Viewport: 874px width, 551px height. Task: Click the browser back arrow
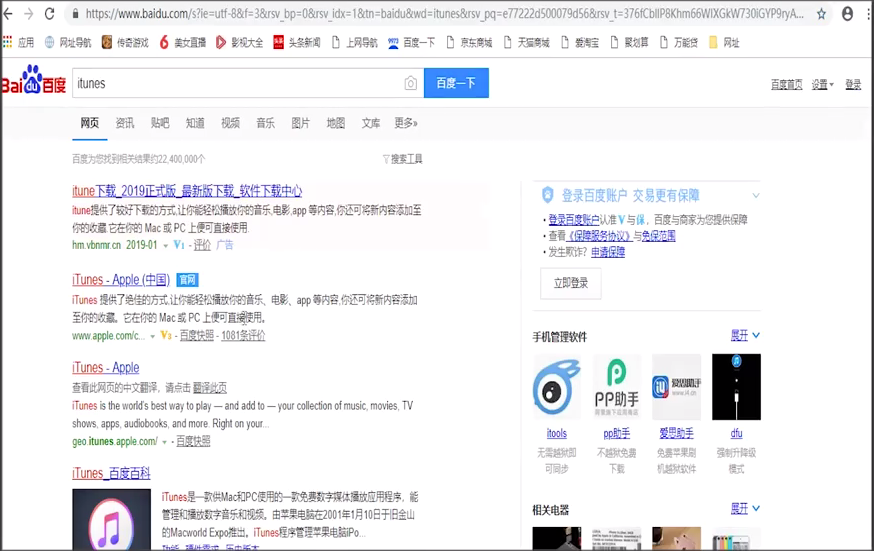tap(9, 15)
